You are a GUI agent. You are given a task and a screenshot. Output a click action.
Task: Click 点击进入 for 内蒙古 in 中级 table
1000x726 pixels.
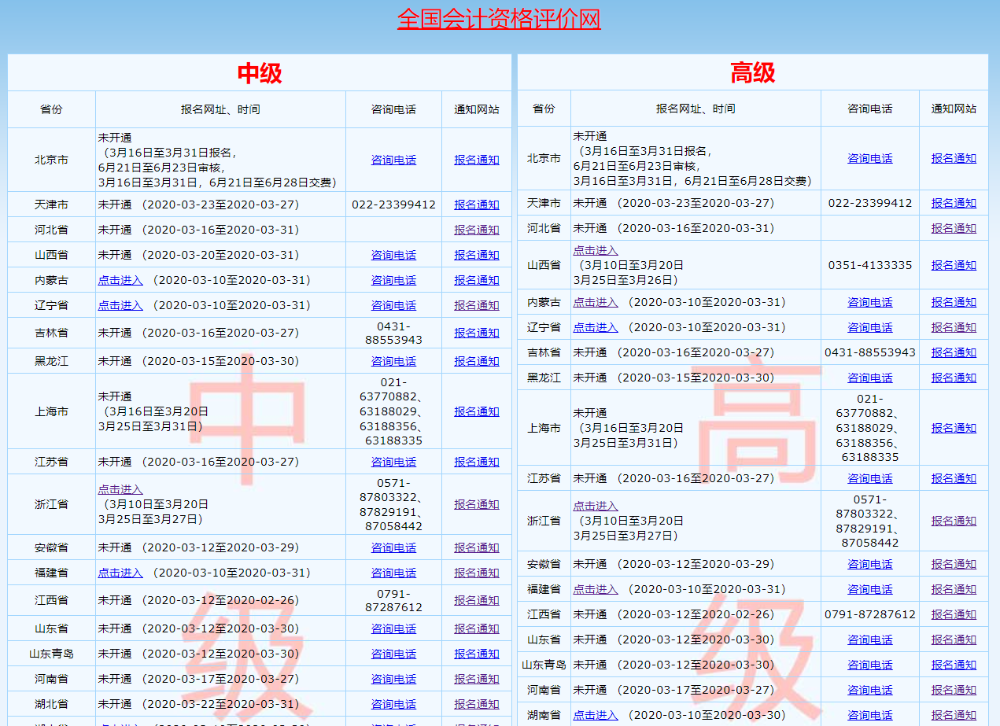click(120, 280)
